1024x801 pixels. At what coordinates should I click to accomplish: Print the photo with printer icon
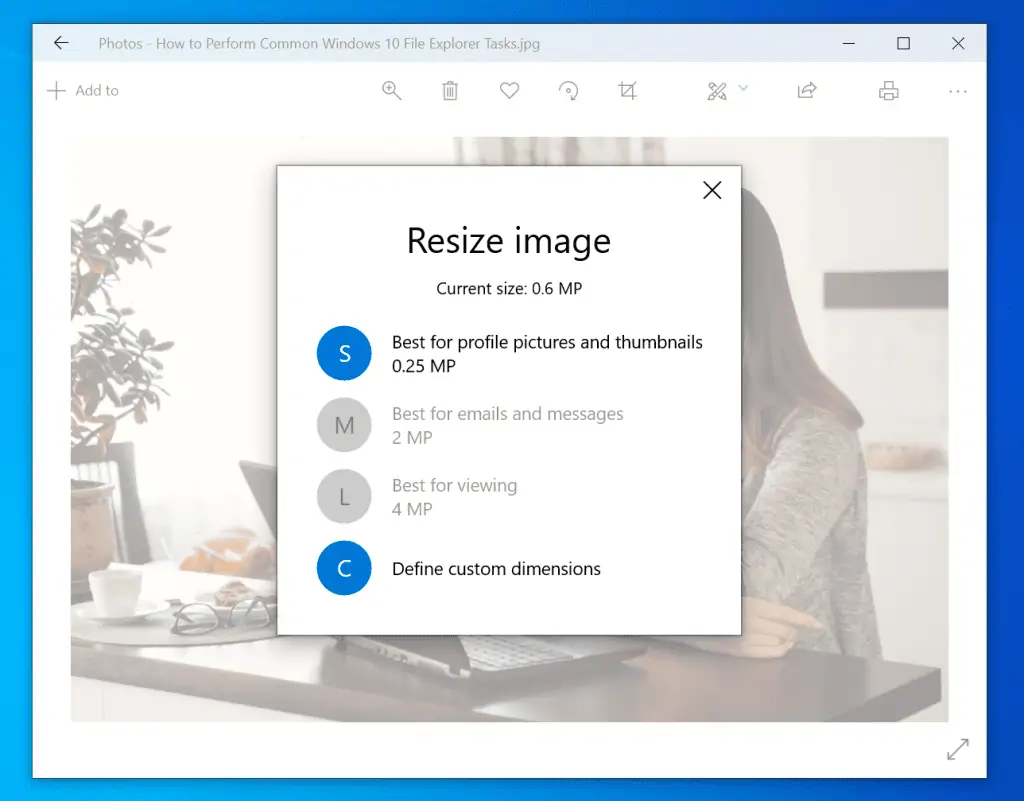coord(888,91)
